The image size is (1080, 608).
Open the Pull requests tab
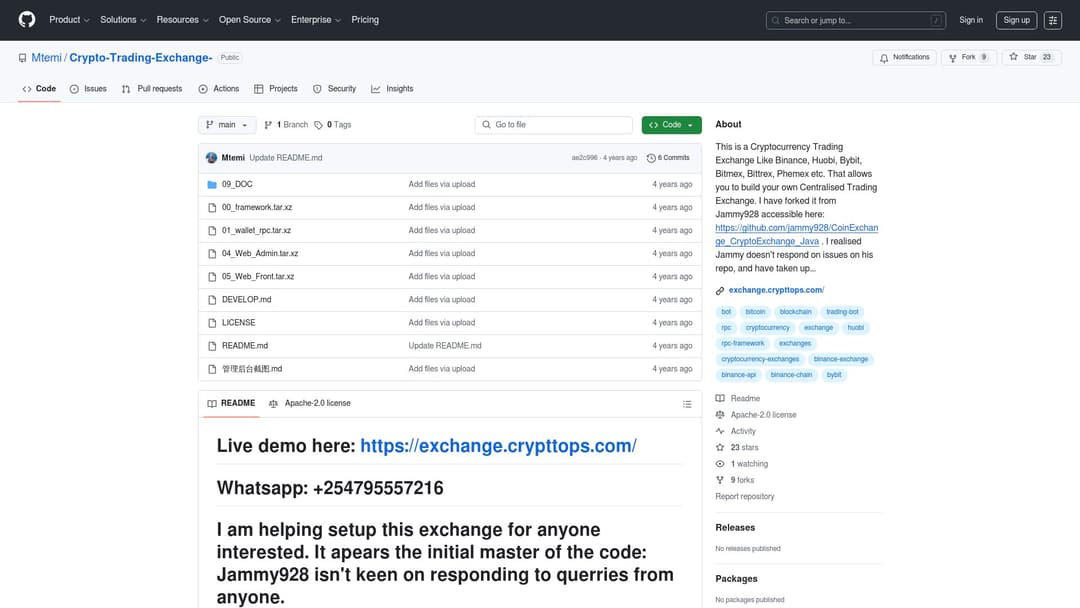point(152,89)
